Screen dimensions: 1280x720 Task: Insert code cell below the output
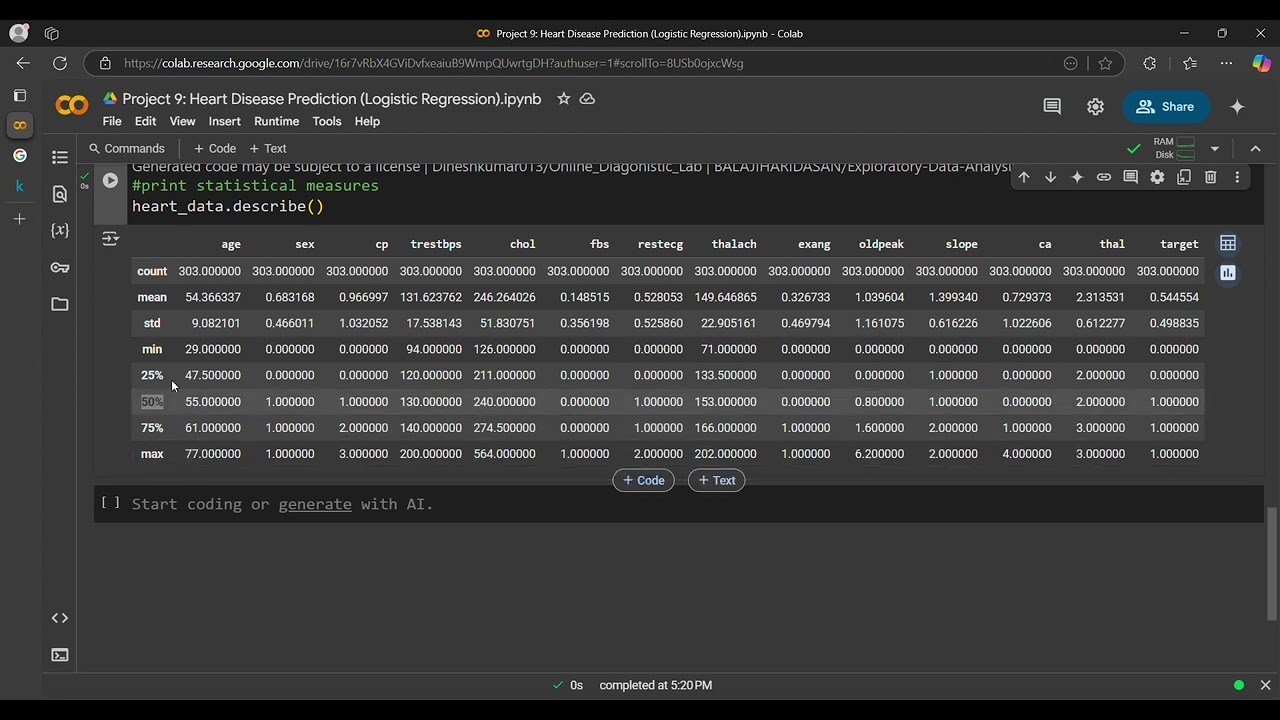643,480
